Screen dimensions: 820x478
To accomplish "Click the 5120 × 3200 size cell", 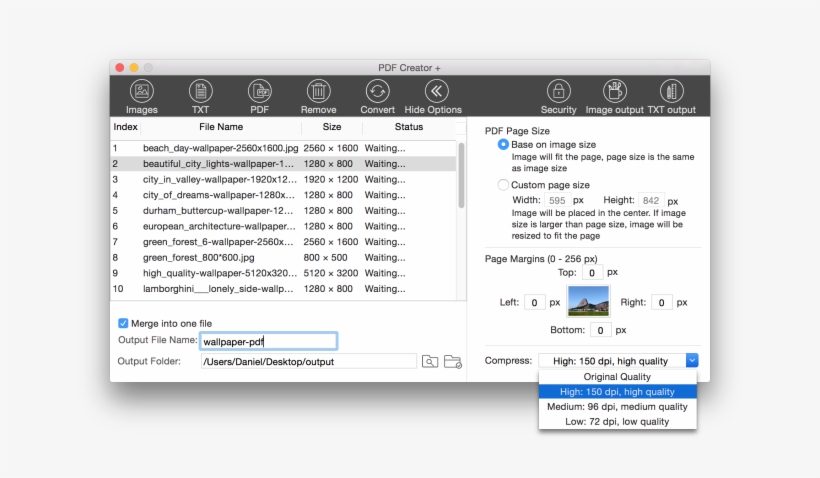I will click(331, 273).
